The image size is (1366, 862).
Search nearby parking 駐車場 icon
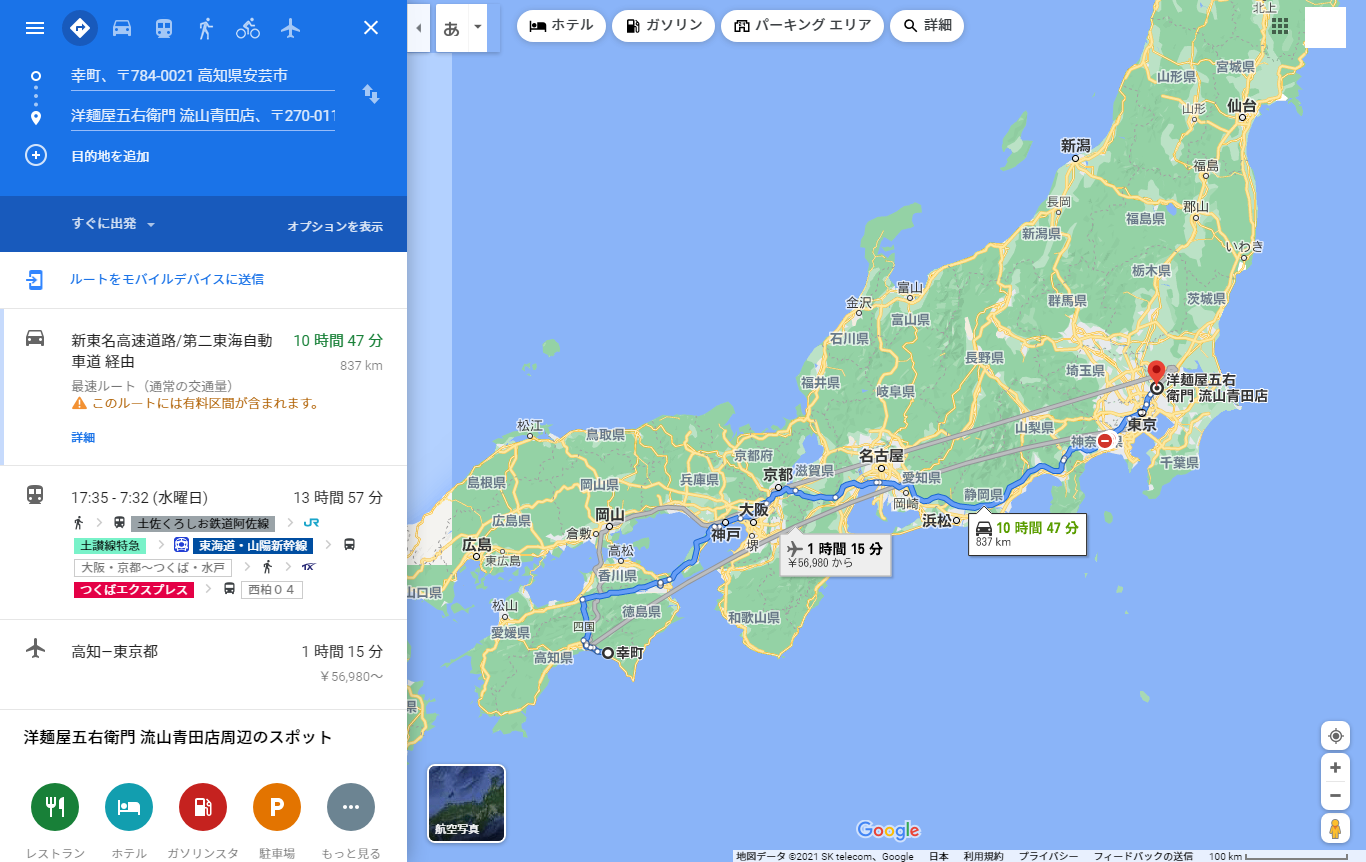[277, 807]
